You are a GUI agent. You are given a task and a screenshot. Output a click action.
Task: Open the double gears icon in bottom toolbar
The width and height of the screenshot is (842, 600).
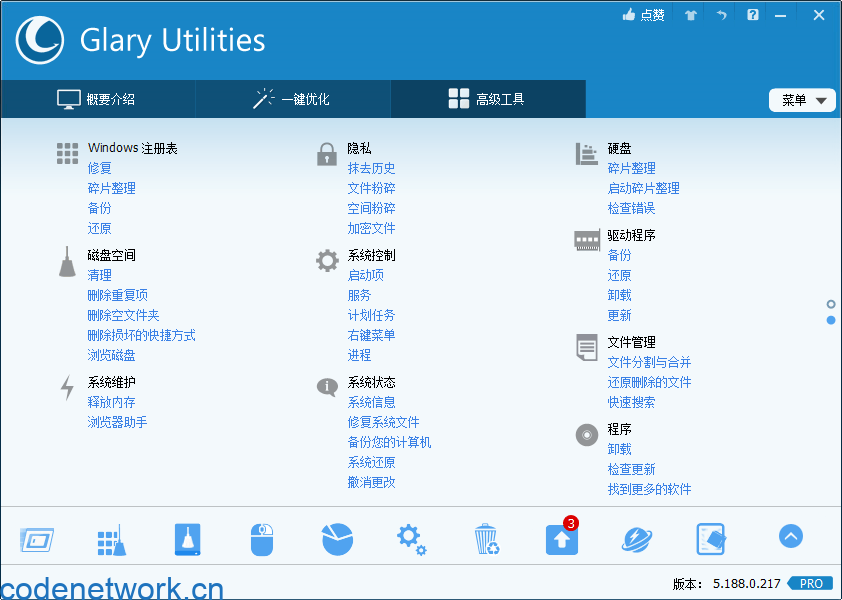412,539
